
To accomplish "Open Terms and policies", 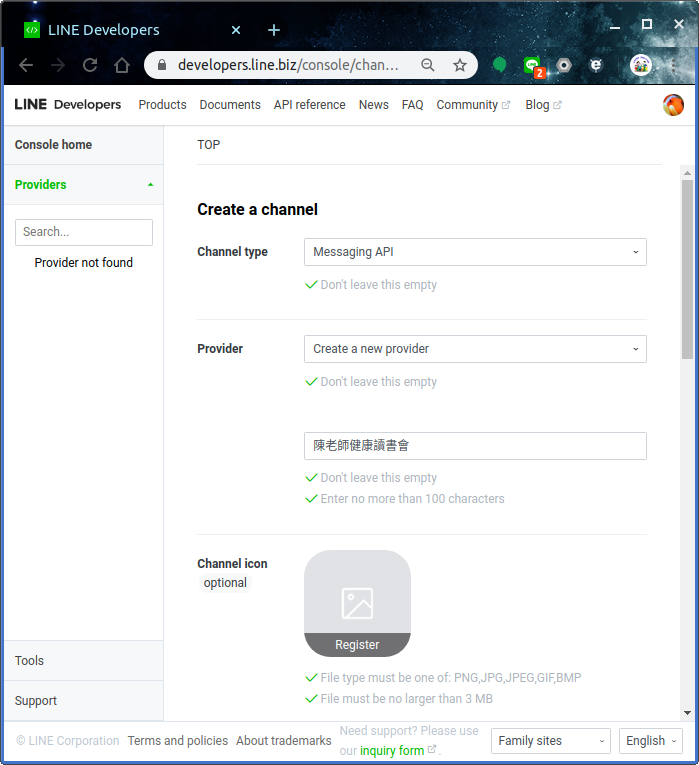I will tap(178, 741).
